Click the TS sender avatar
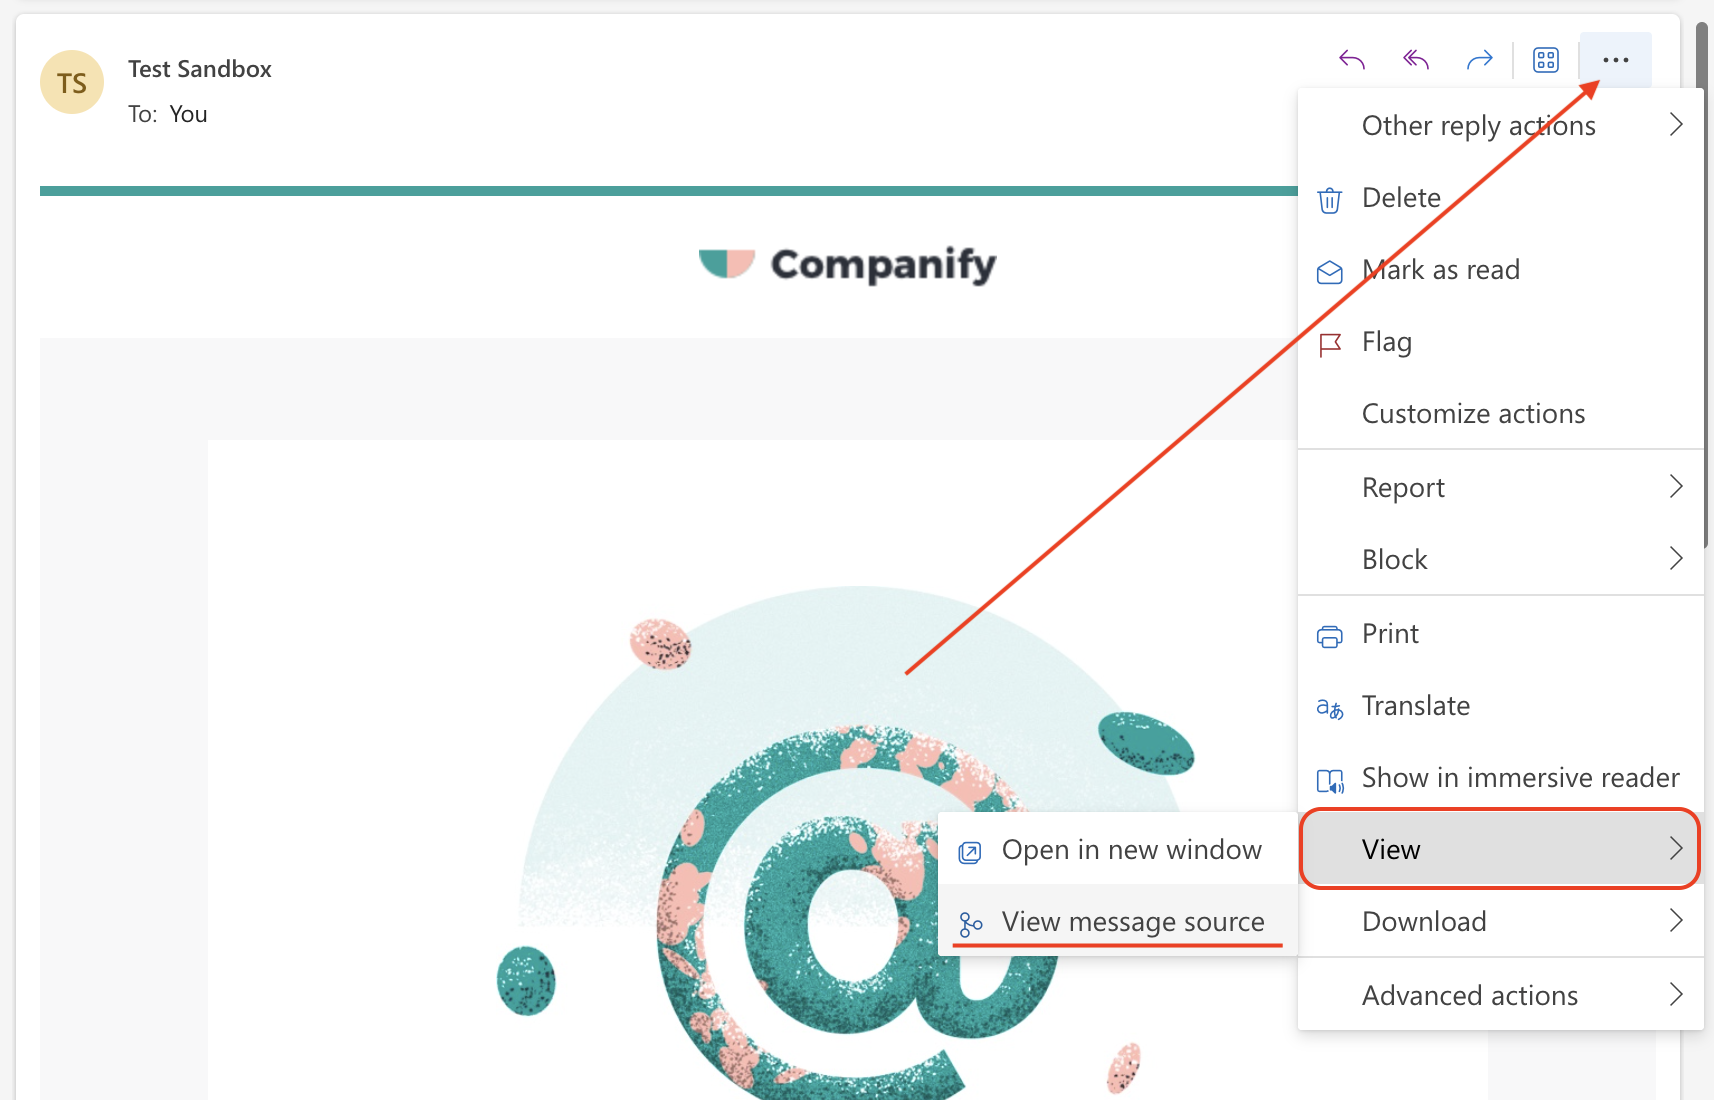 72,82
